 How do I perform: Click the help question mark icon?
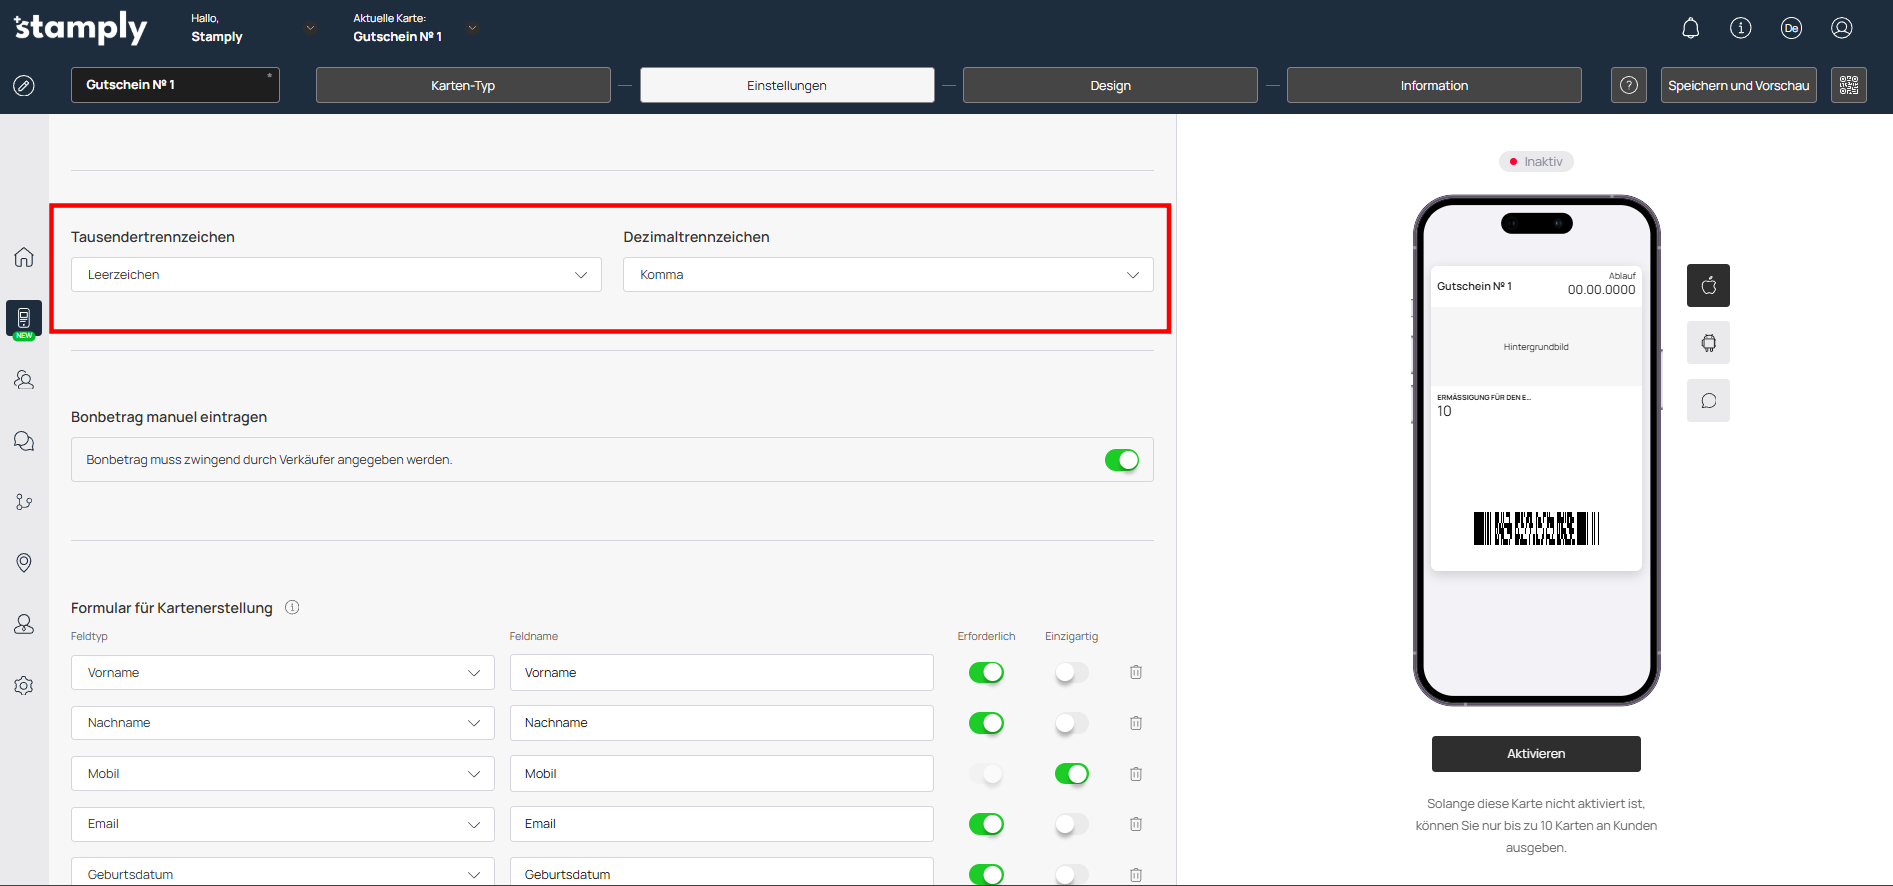pyautogui.click(x=1628, y=85)
